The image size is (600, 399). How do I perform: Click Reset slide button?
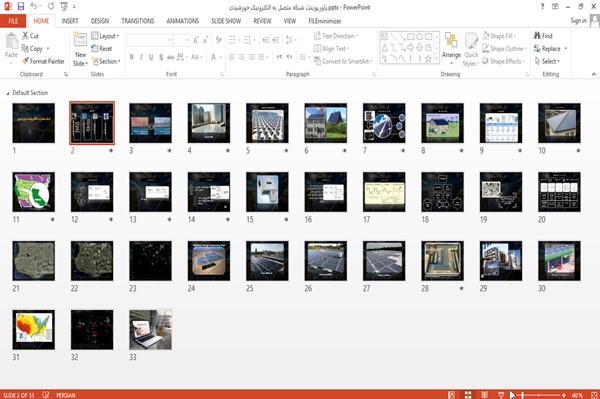pyautogui.click(x=102, y=49)
